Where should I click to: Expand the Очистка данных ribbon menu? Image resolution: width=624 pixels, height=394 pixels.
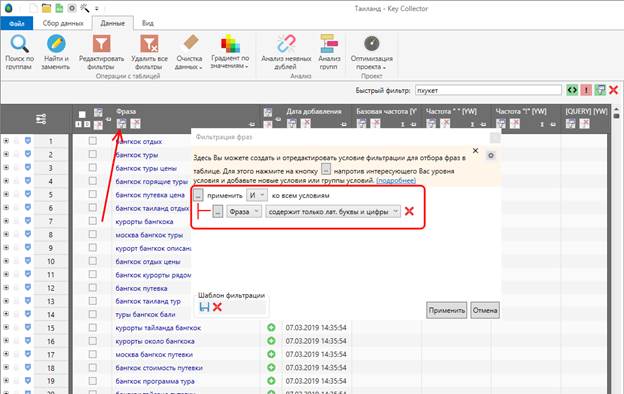[x=189, y=52]
